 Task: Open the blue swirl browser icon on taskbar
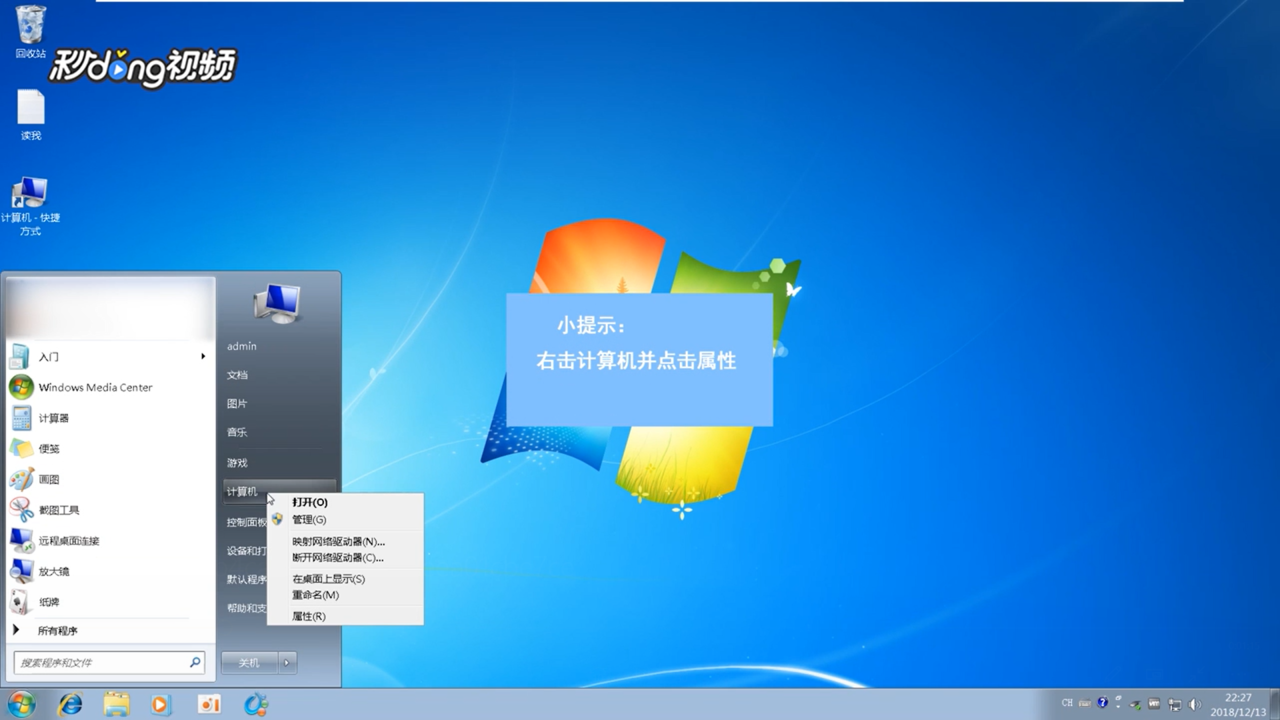[256, 704]
